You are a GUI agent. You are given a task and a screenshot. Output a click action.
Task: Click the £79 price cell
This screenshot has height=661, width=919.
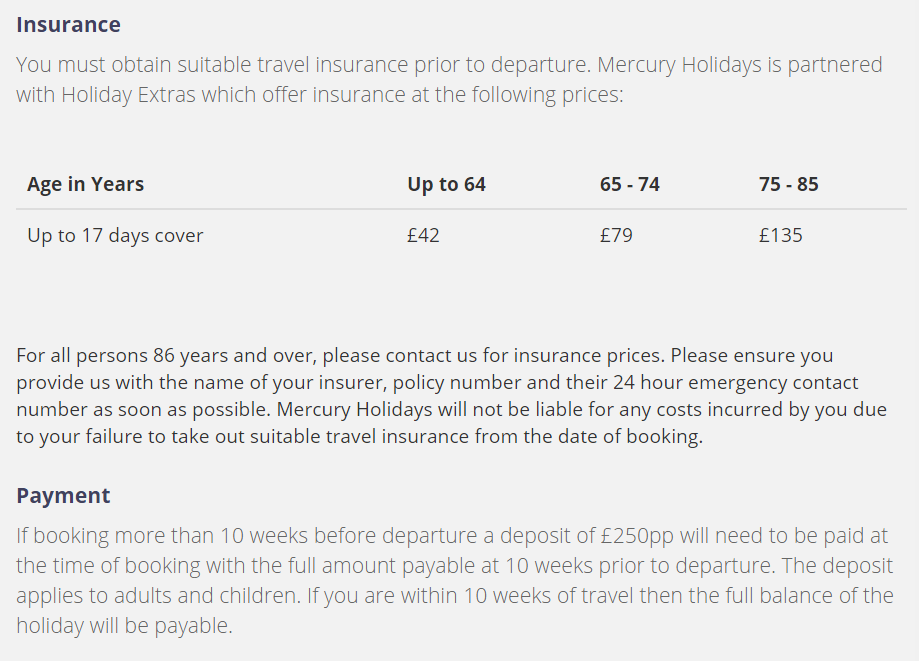[616, 236]
